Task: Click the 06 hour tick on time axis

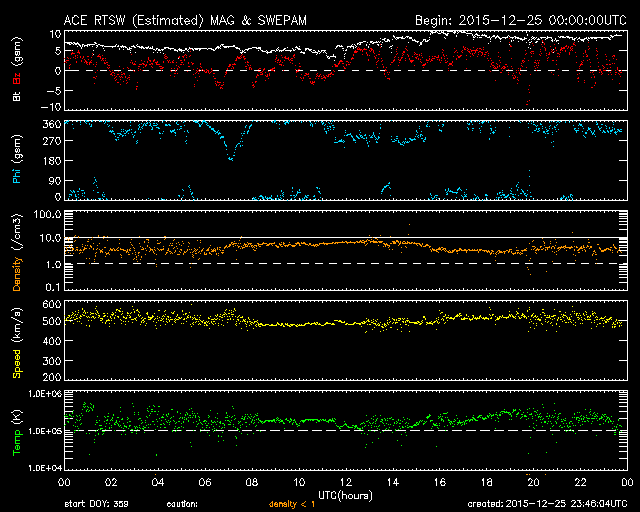Action: click(204, 483)
